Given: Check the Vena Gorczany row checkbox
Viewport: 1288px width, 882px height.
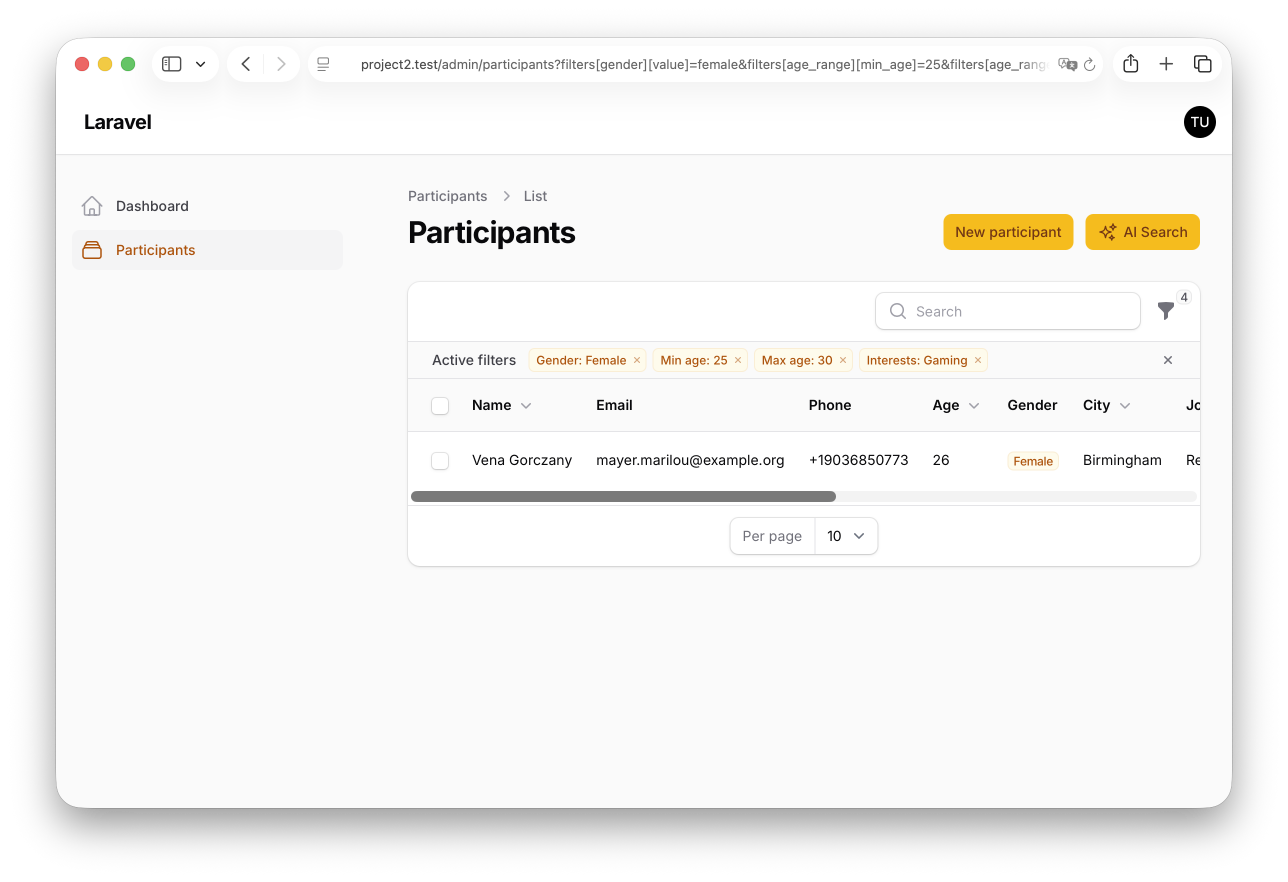Looking at the screenshot, I should (x=440, y=461).
